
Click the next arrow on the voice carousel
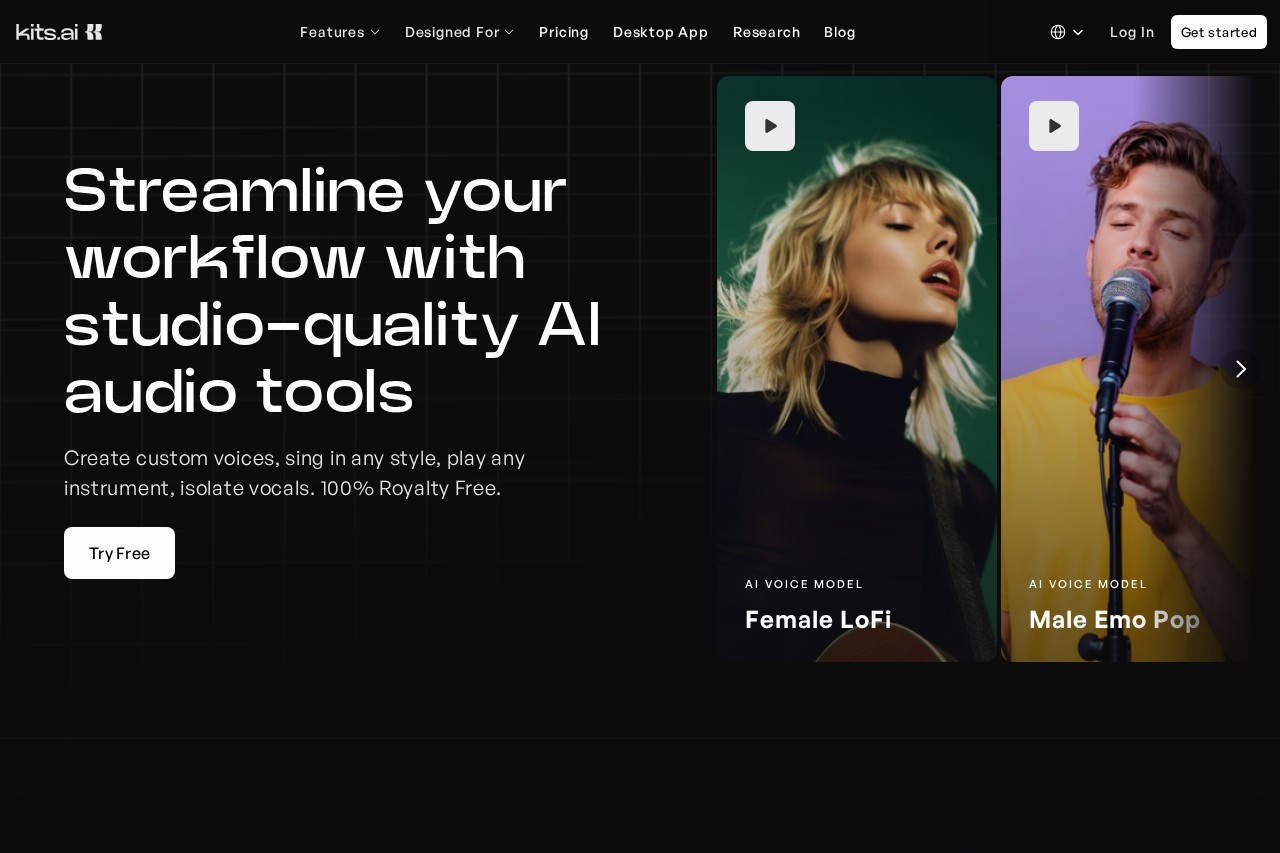pyautogui.click(x=1240, y=369)
